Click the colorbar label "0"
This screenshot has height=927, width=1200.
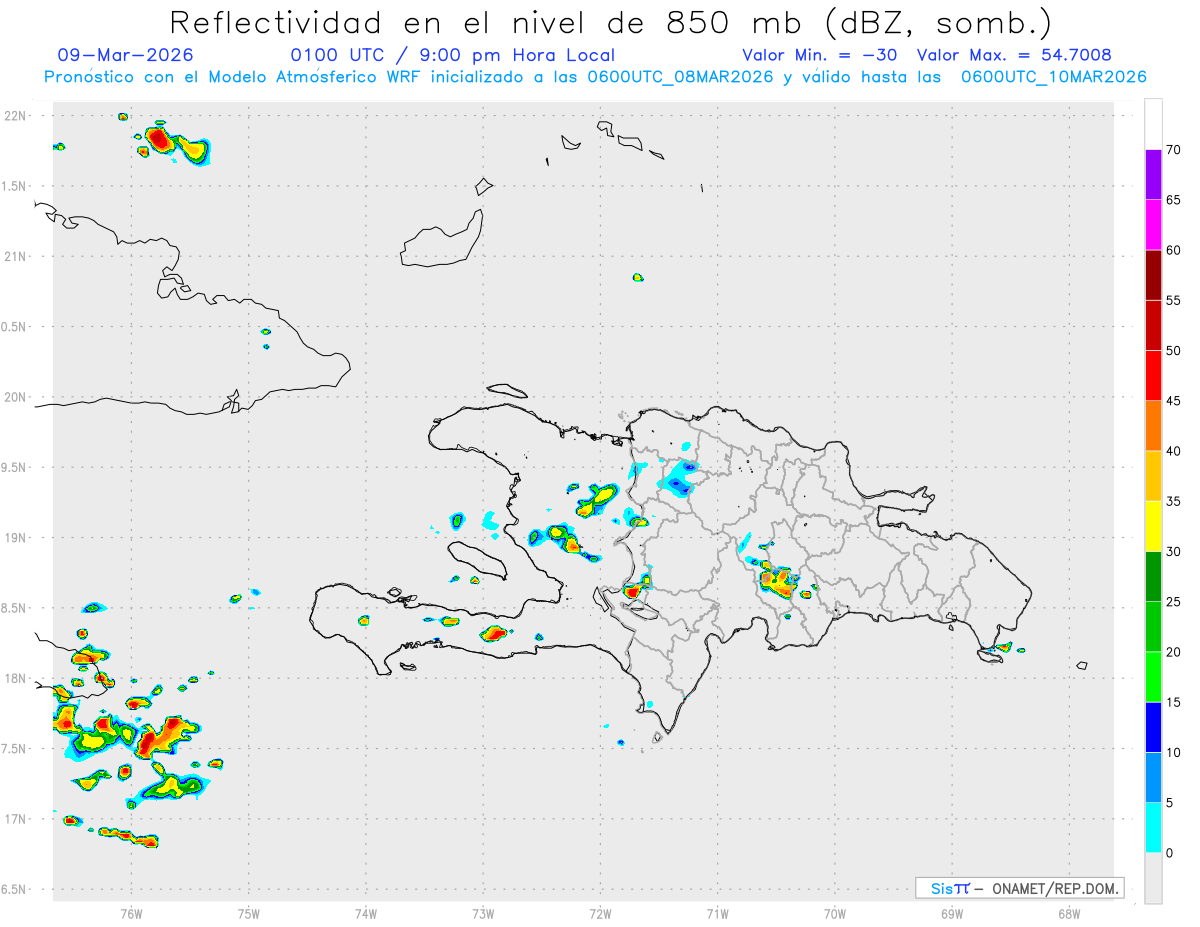[1170, 853]
